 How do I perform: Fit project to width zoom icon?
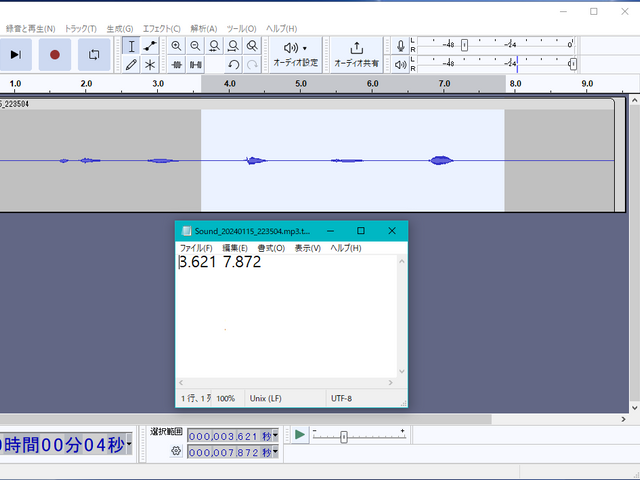[x=233, y=46]
